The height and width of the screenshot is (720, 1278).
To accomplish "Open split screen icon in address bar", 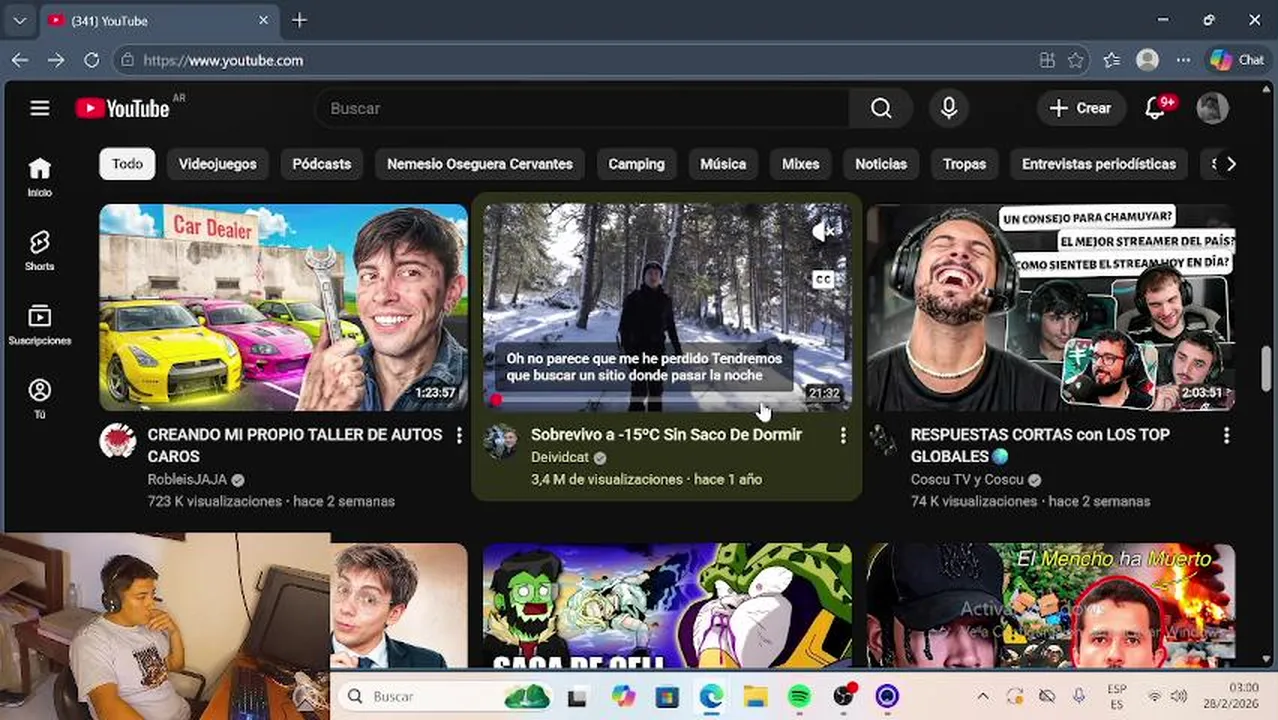I will [x=1047, y=60].
